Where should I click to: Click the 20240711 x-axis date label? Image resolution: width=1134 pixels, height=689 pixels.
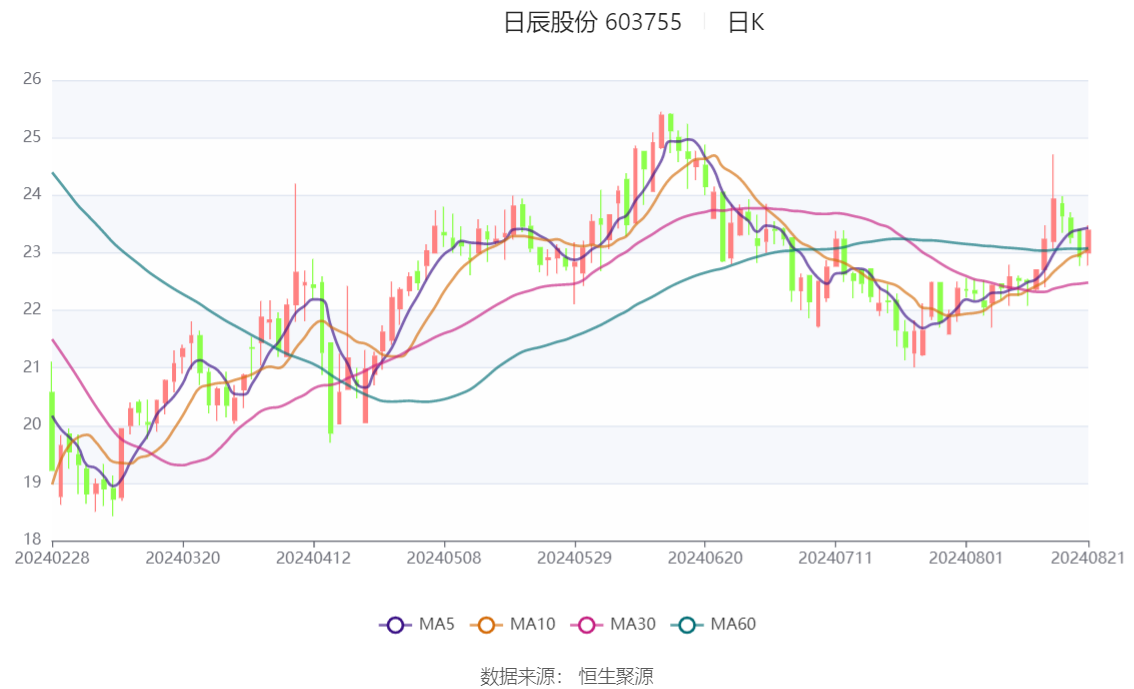pyautogui.click(x=835, y=558)
